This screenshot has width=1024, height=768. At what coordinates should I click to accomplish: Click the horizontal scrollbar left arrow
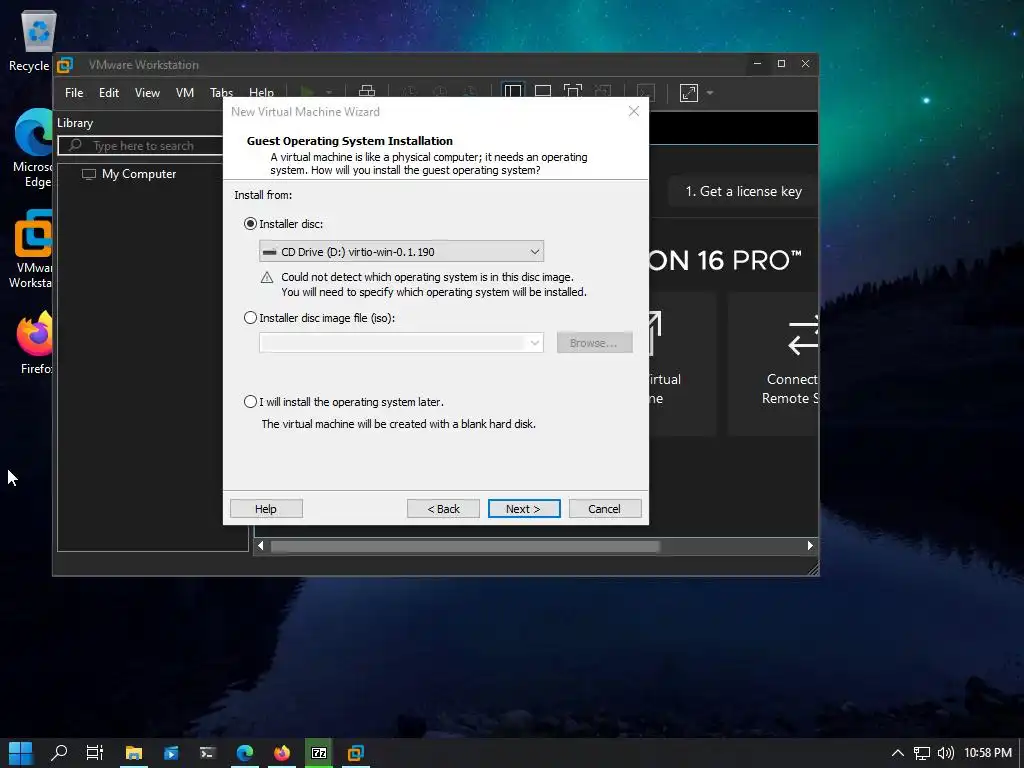point(261,545)
